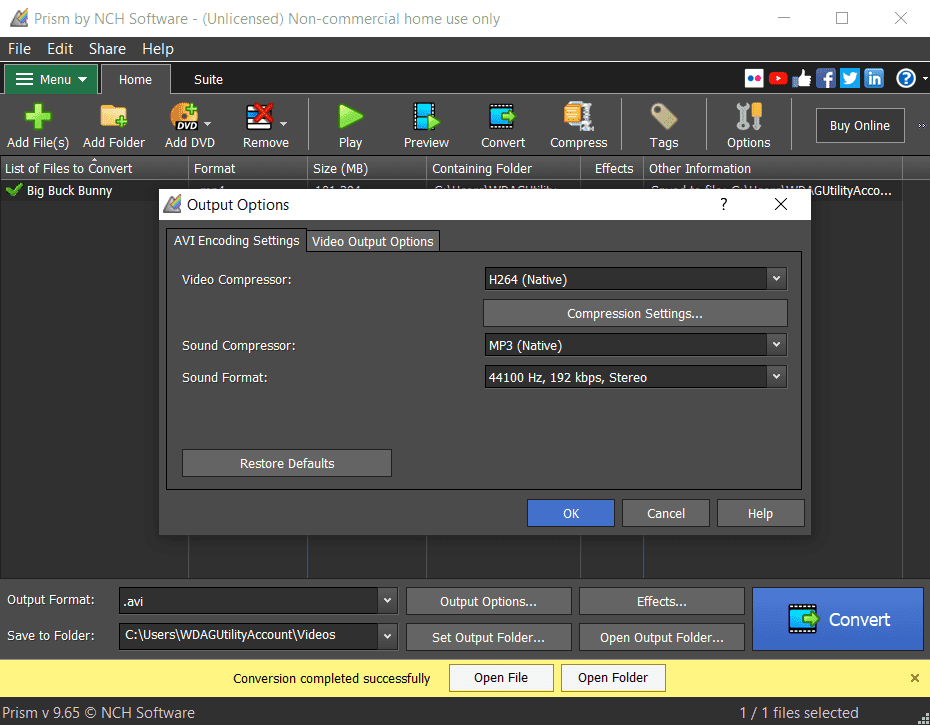The width and height of the screenshot is (930, 725).
Task: Switch to the Suite tab
Action: click(x=208, y=80)
